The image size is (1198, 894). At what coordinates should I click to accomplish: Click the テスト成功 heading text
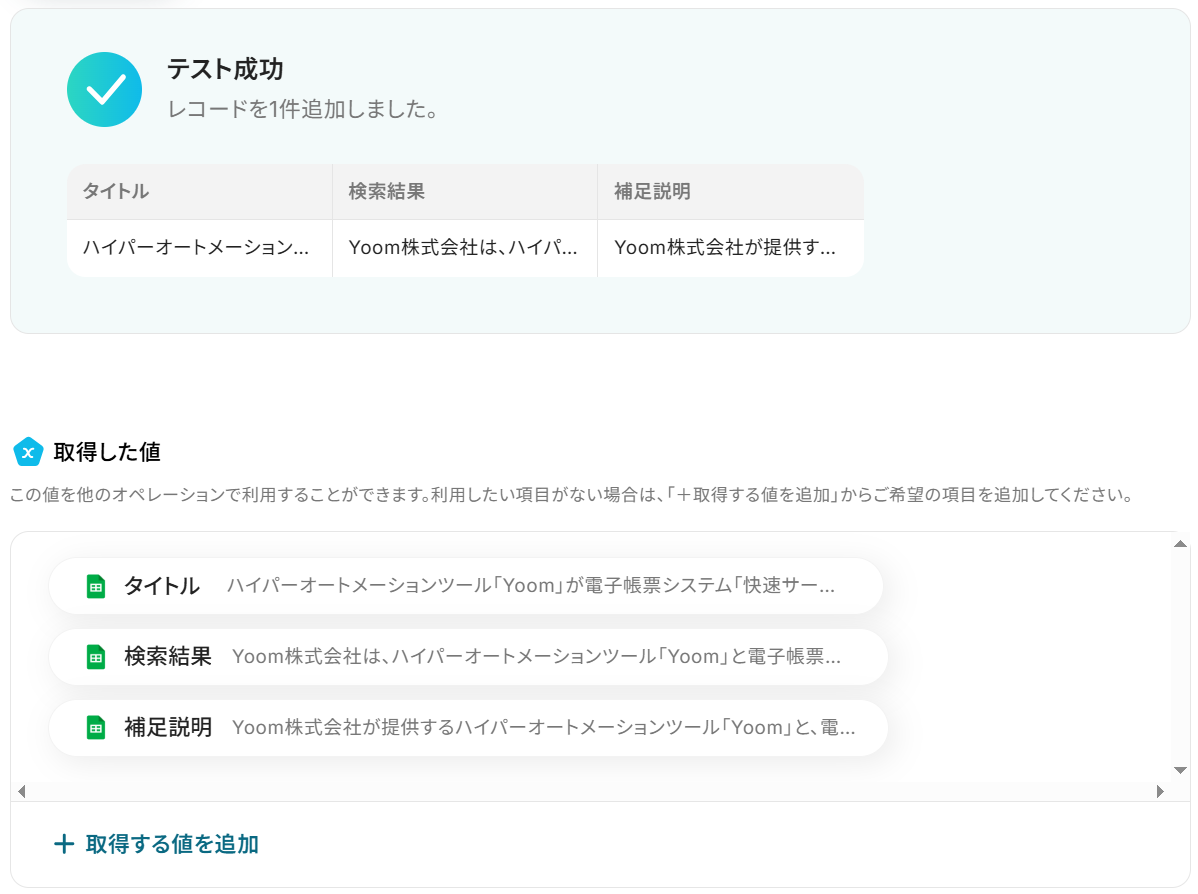tap(225, 70)
